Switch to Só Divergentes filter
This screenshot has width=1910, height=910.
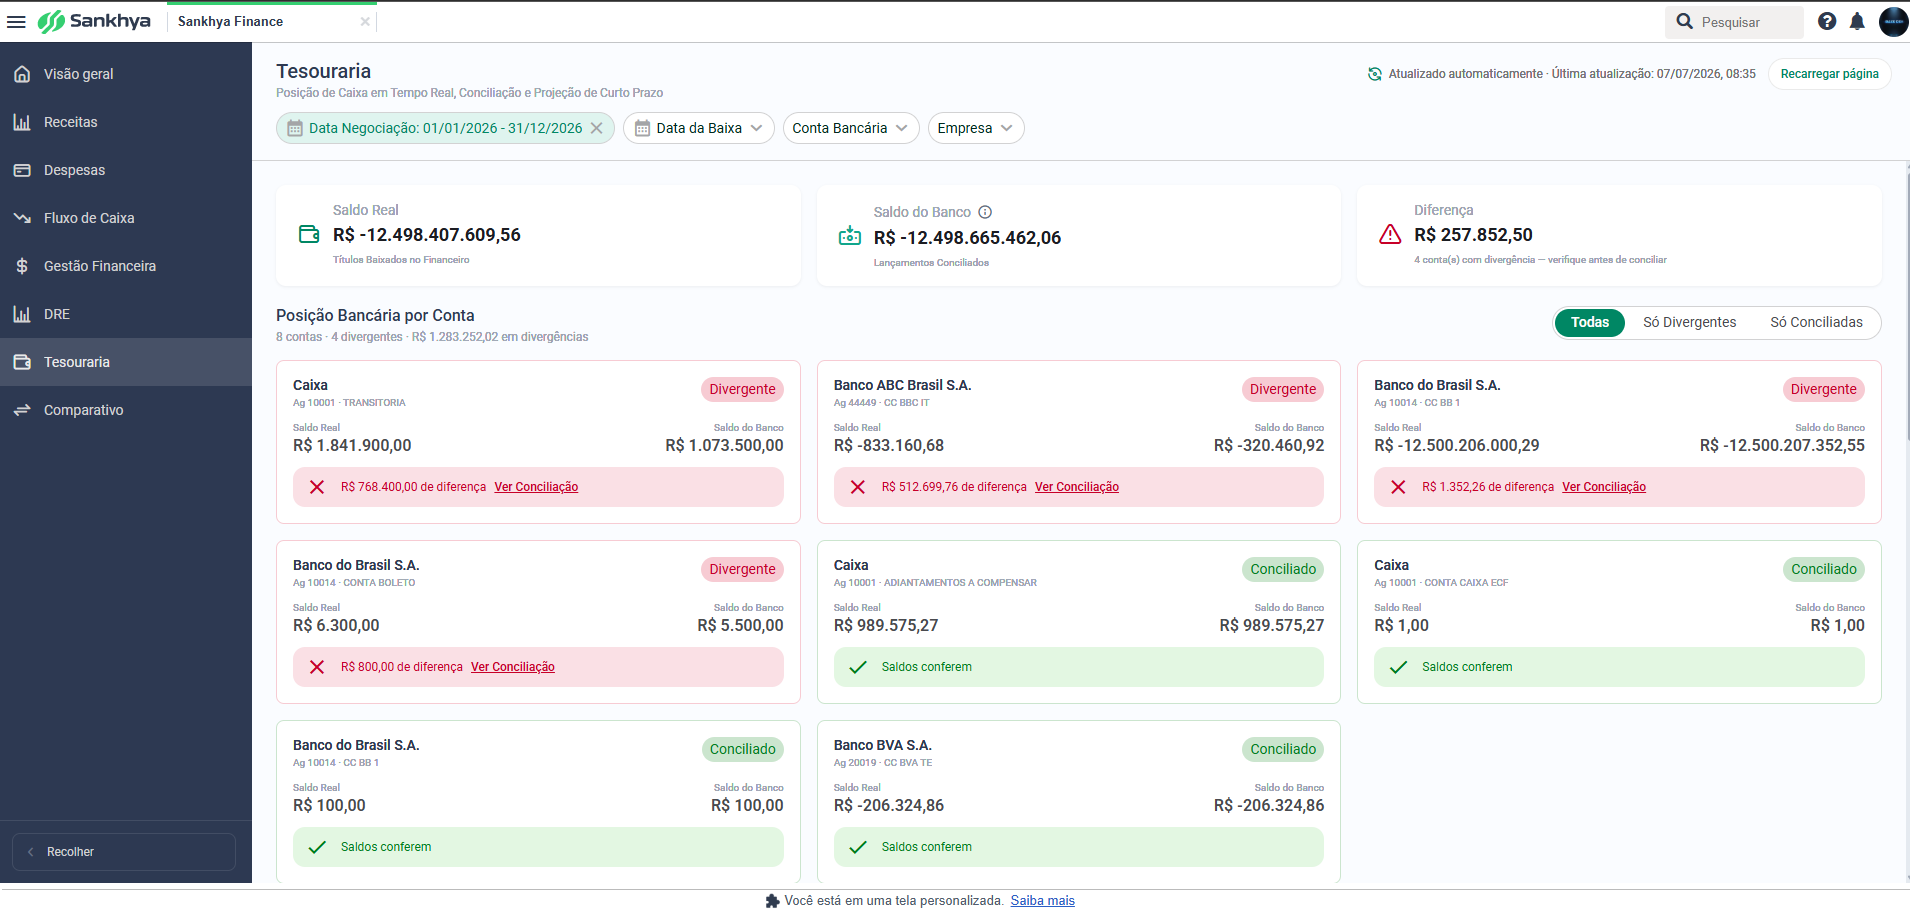(x=1689, y=322)
